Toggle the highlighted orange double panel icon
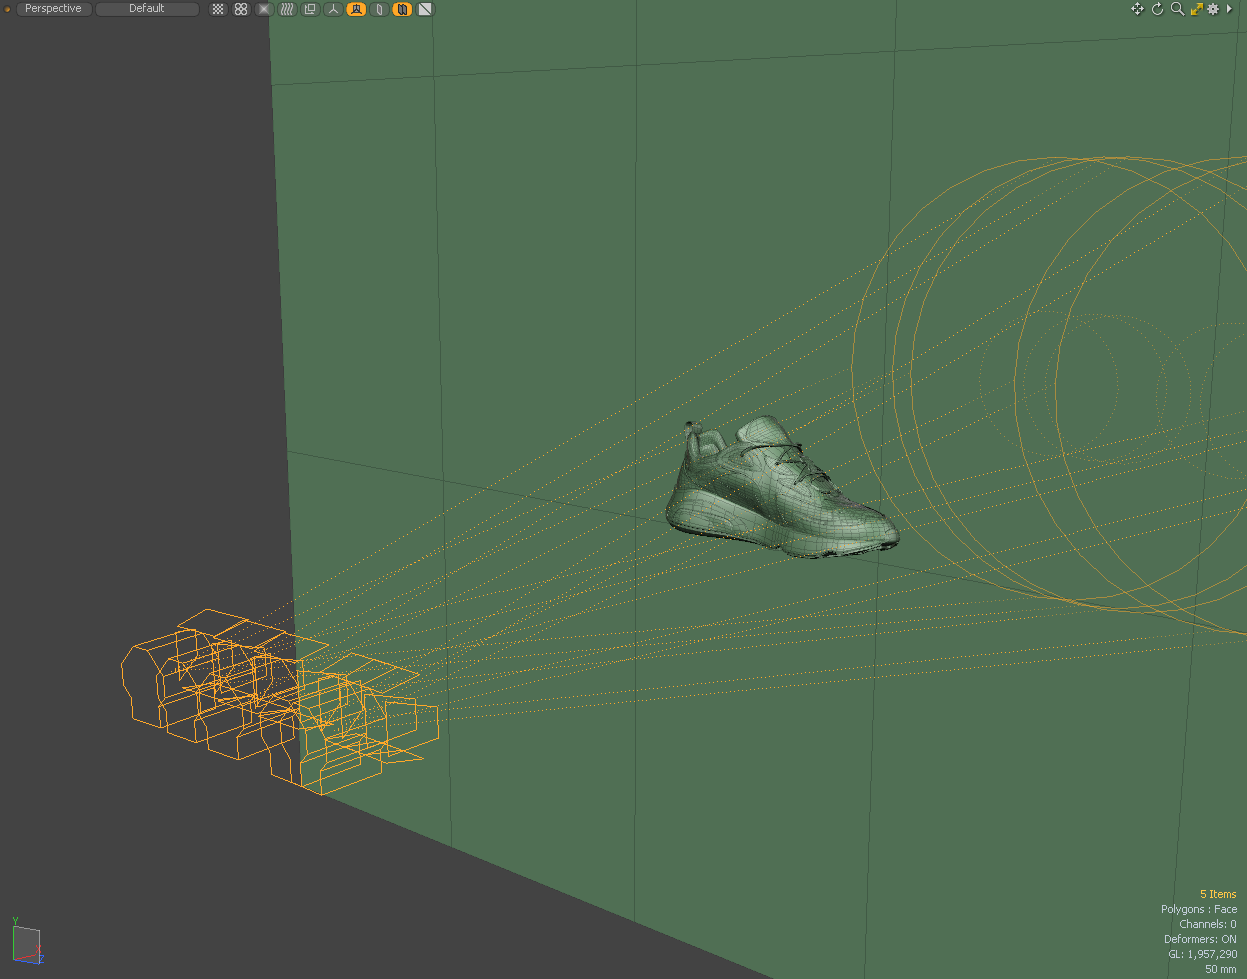This screenshot has height=979, width=1247. coord(402,9)
